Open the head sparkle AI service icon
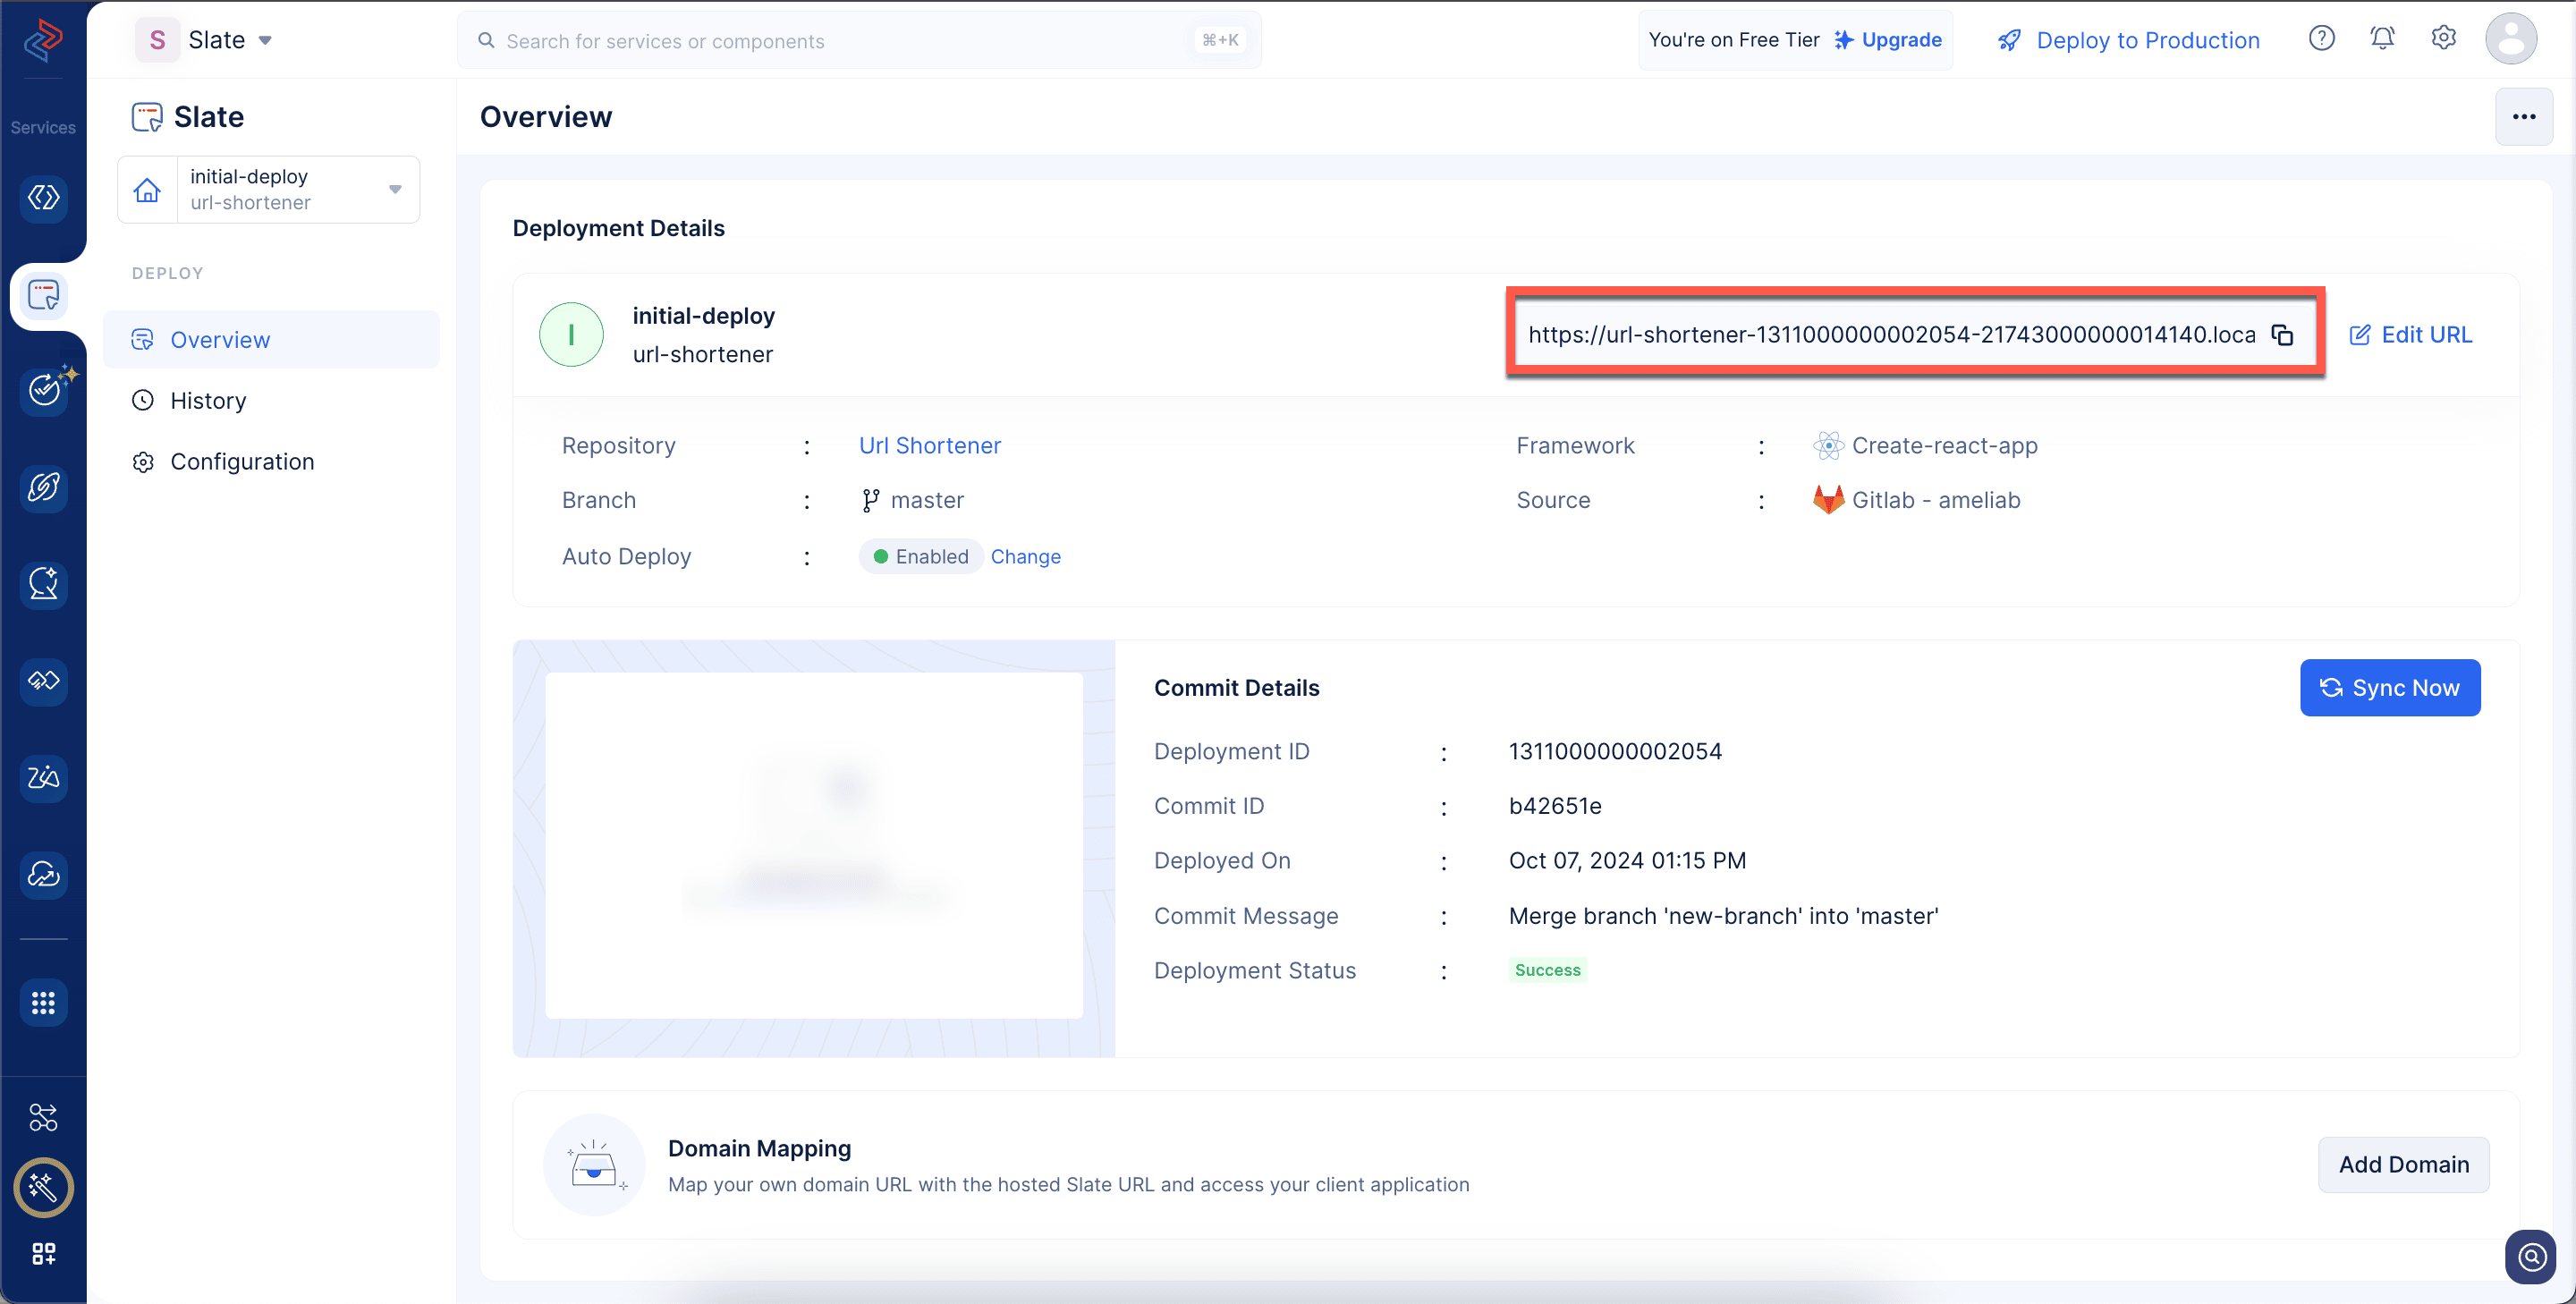The height and width of the screenshot is (1304, 2576). pos(43,584)
